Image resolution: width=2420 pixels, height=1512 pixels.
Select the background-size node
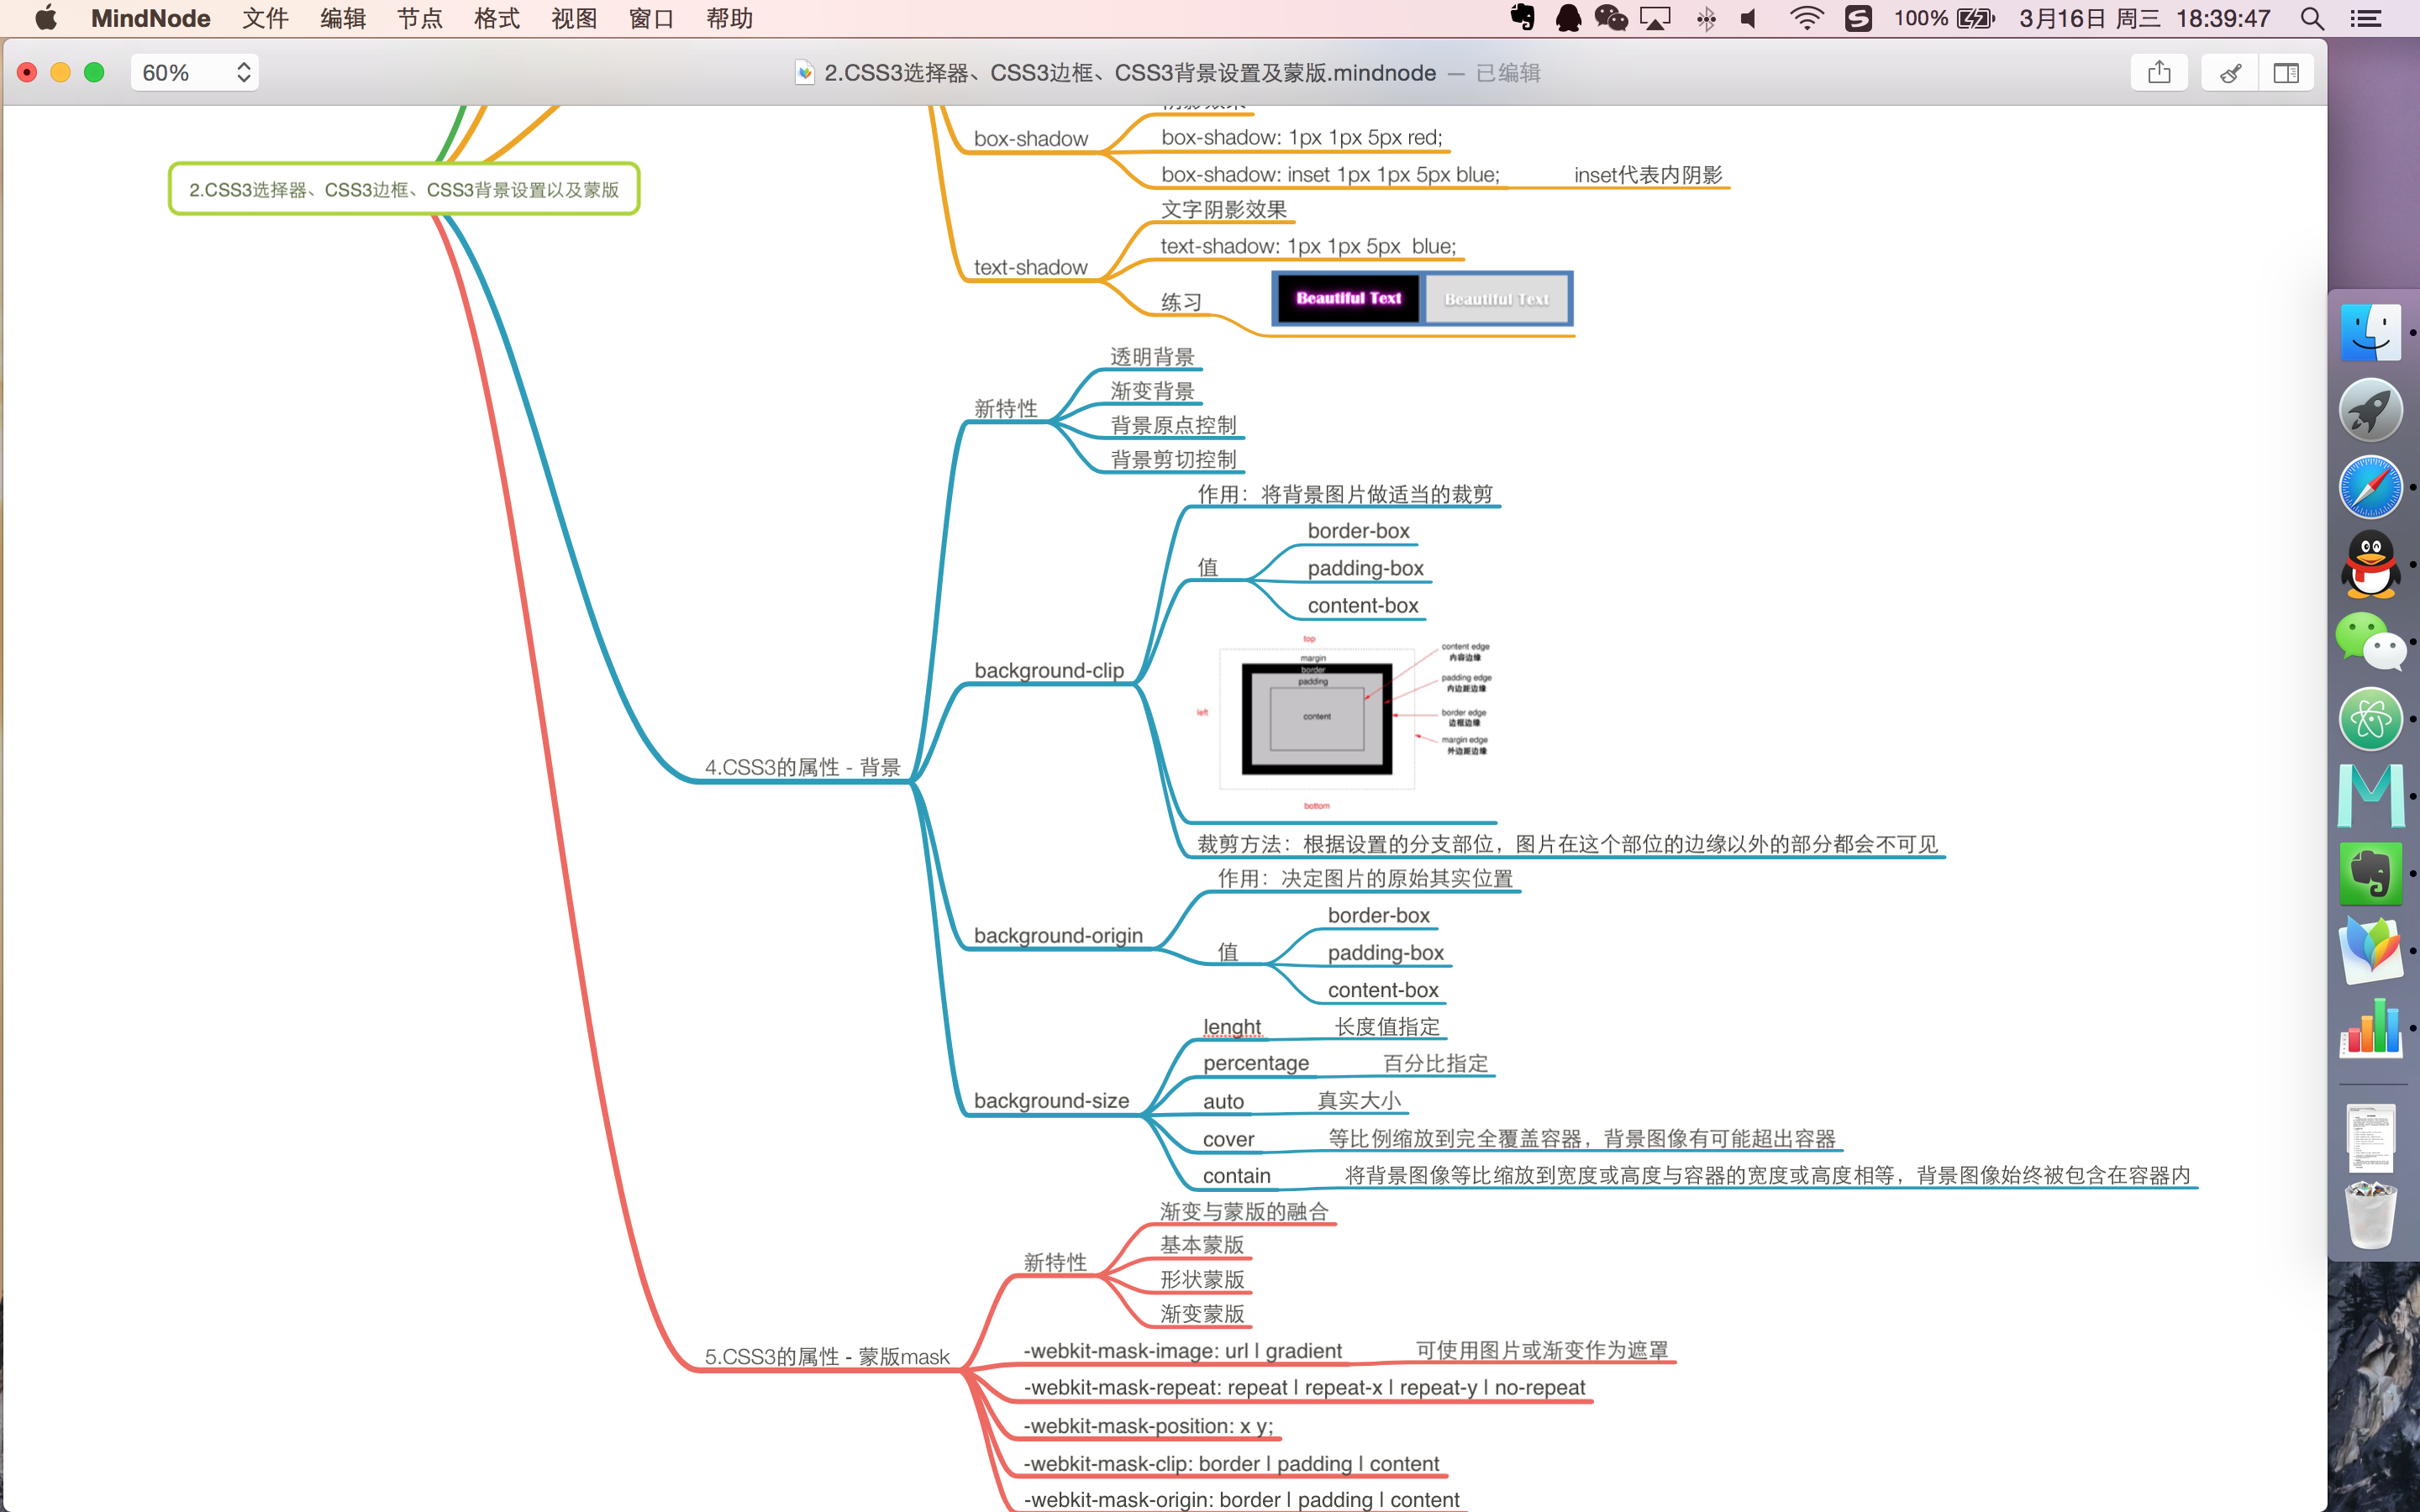(1051, 1100)
